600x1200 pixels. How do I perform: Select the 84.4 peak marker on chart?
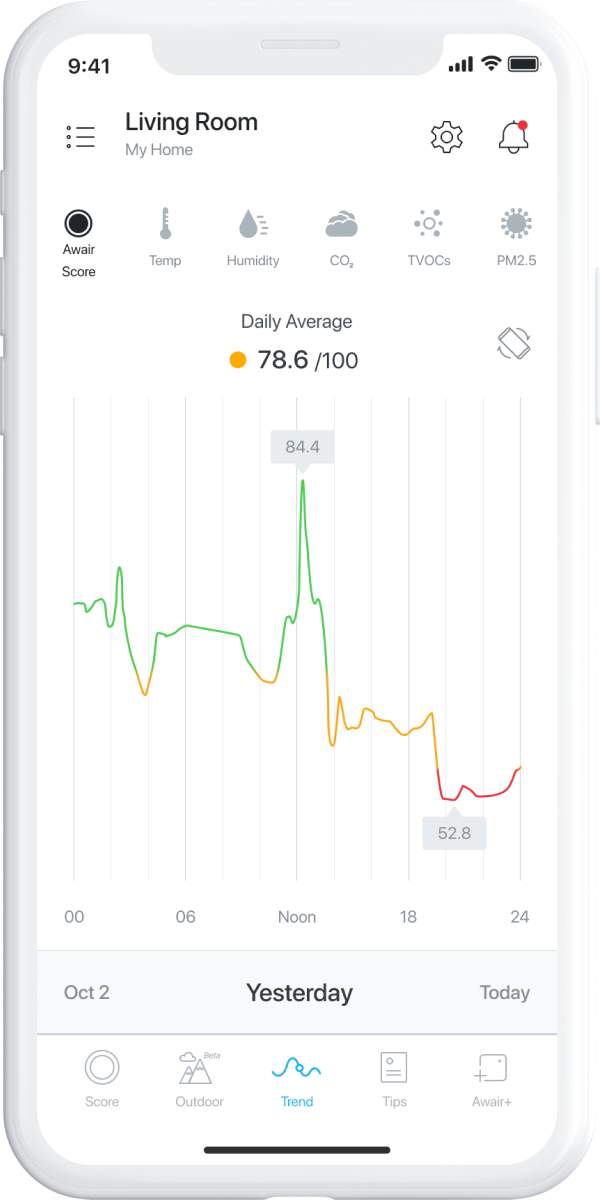[x=303, y=447]
